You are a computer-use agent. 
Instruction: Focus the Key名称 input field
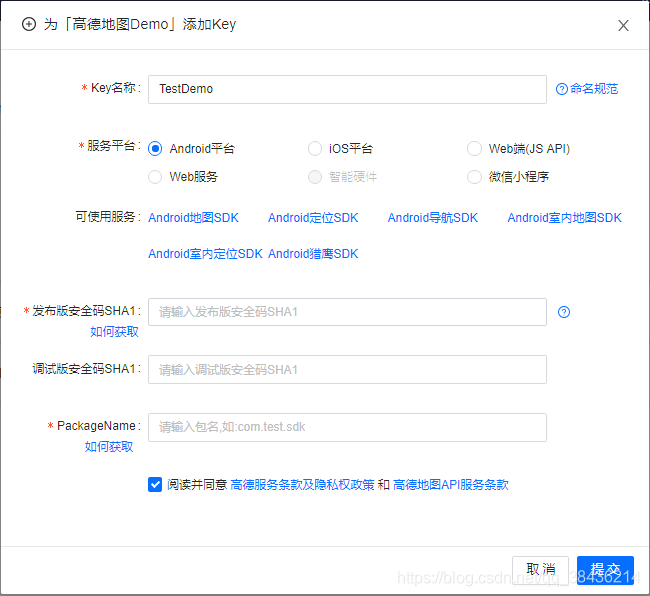point(347,89)
